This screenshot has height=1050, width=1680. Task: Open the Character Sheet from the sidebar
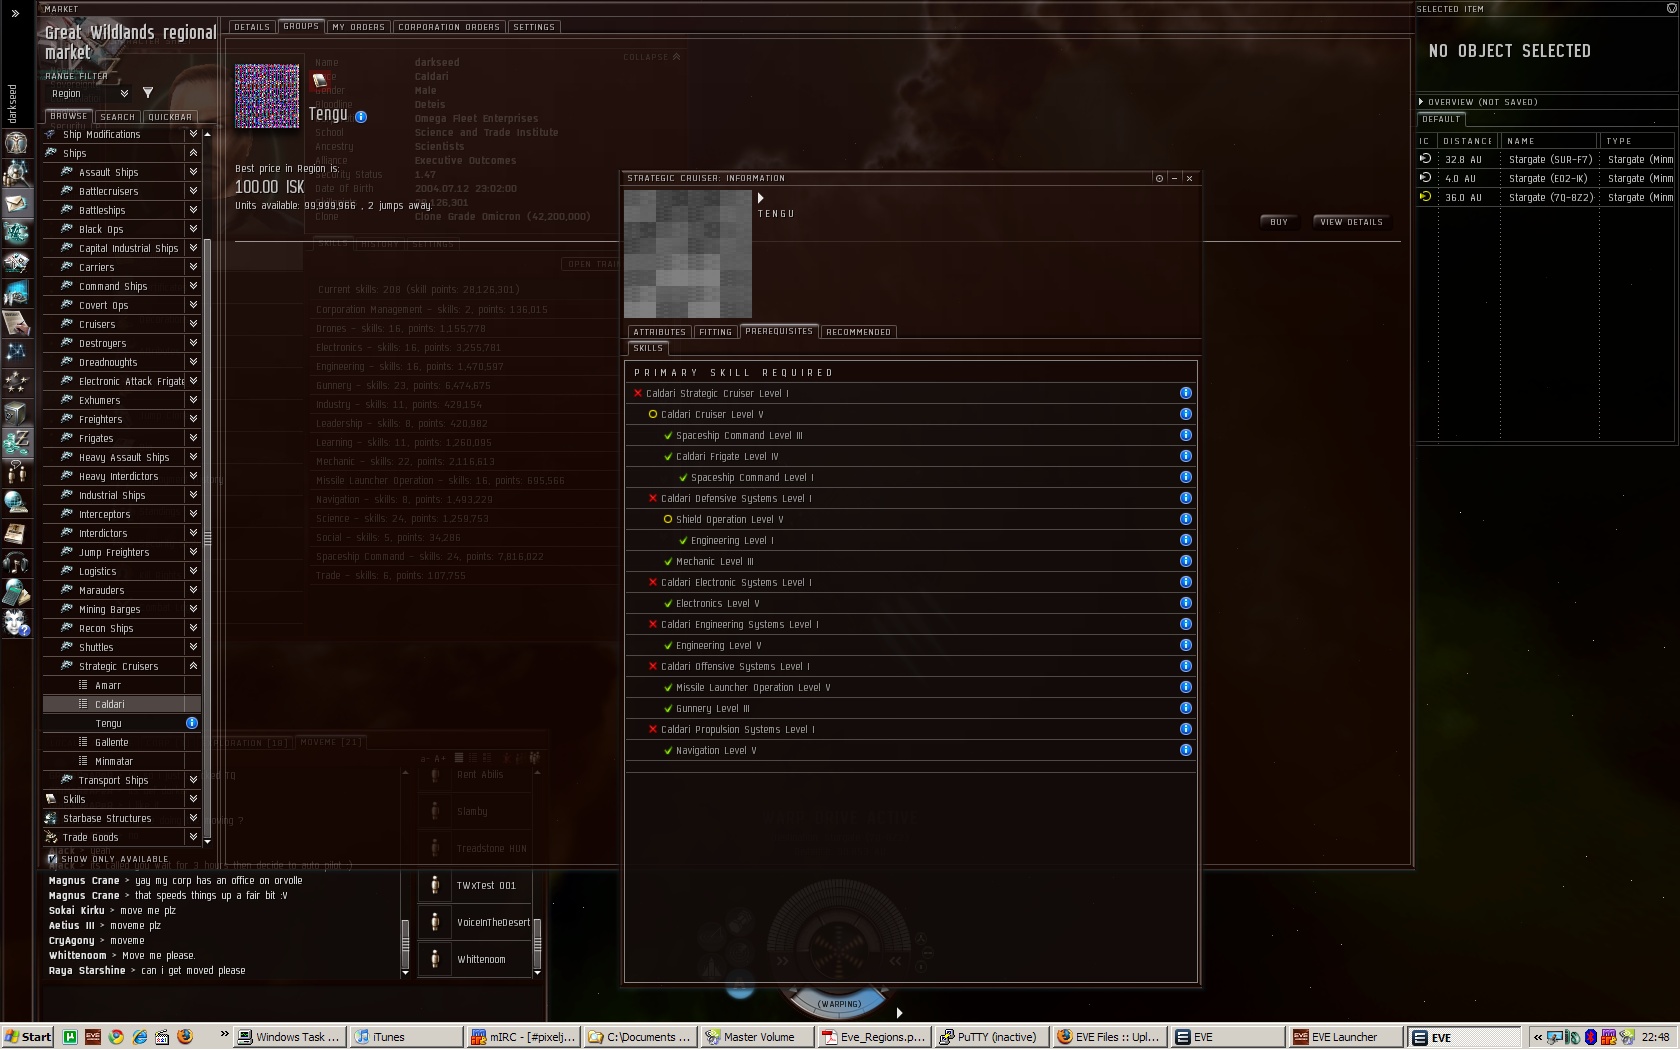point(16,142)
